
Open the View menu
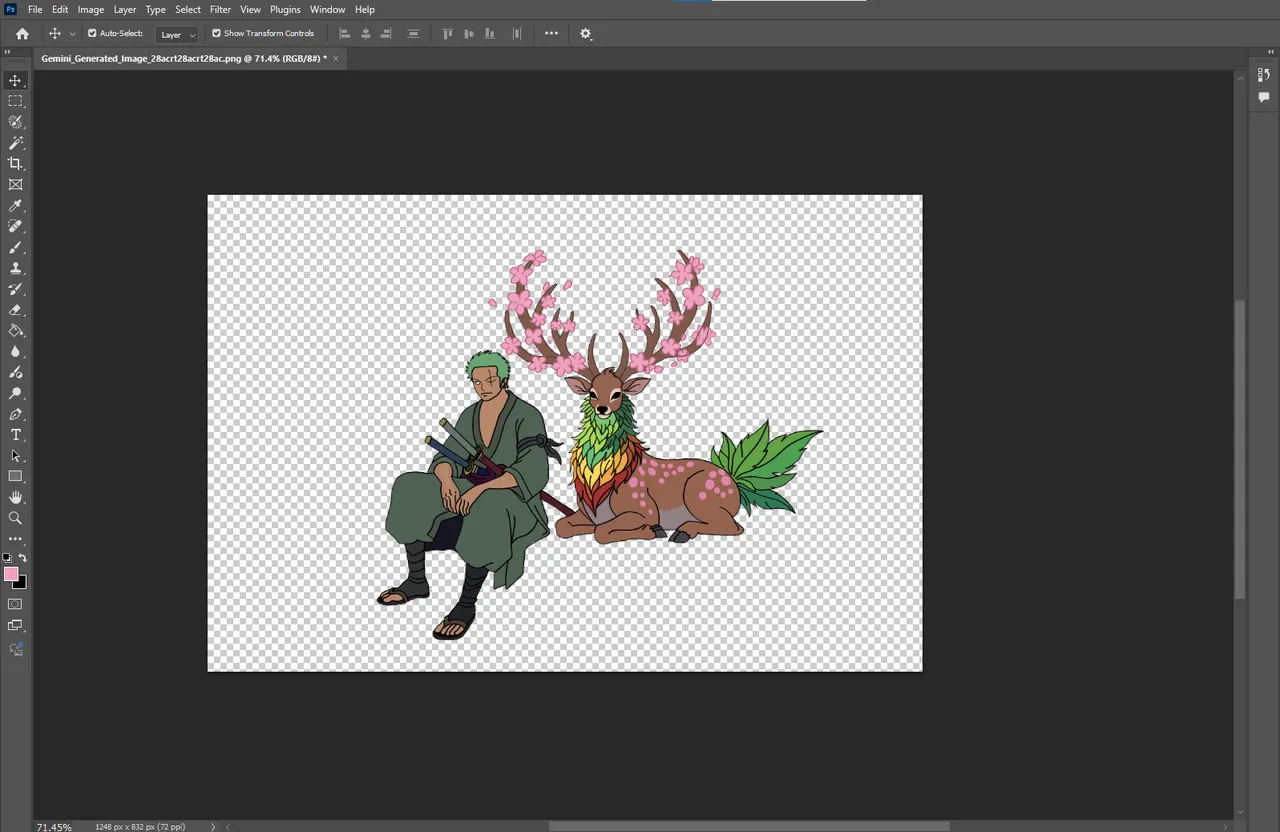(251, 9)
